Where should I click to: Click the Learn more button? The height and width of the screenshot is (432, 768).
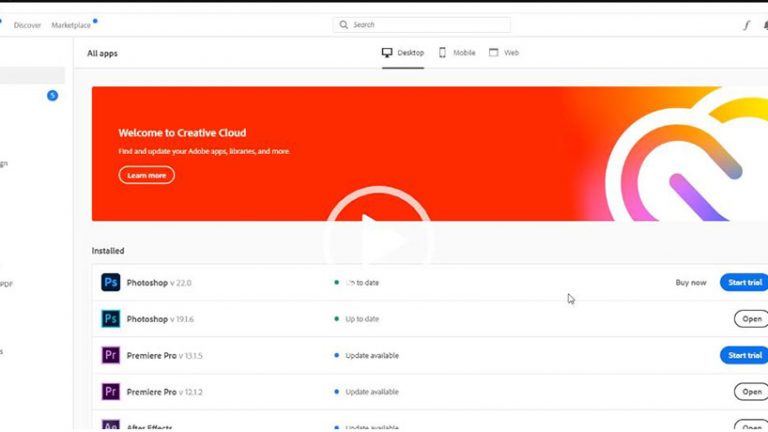(146, 175)
